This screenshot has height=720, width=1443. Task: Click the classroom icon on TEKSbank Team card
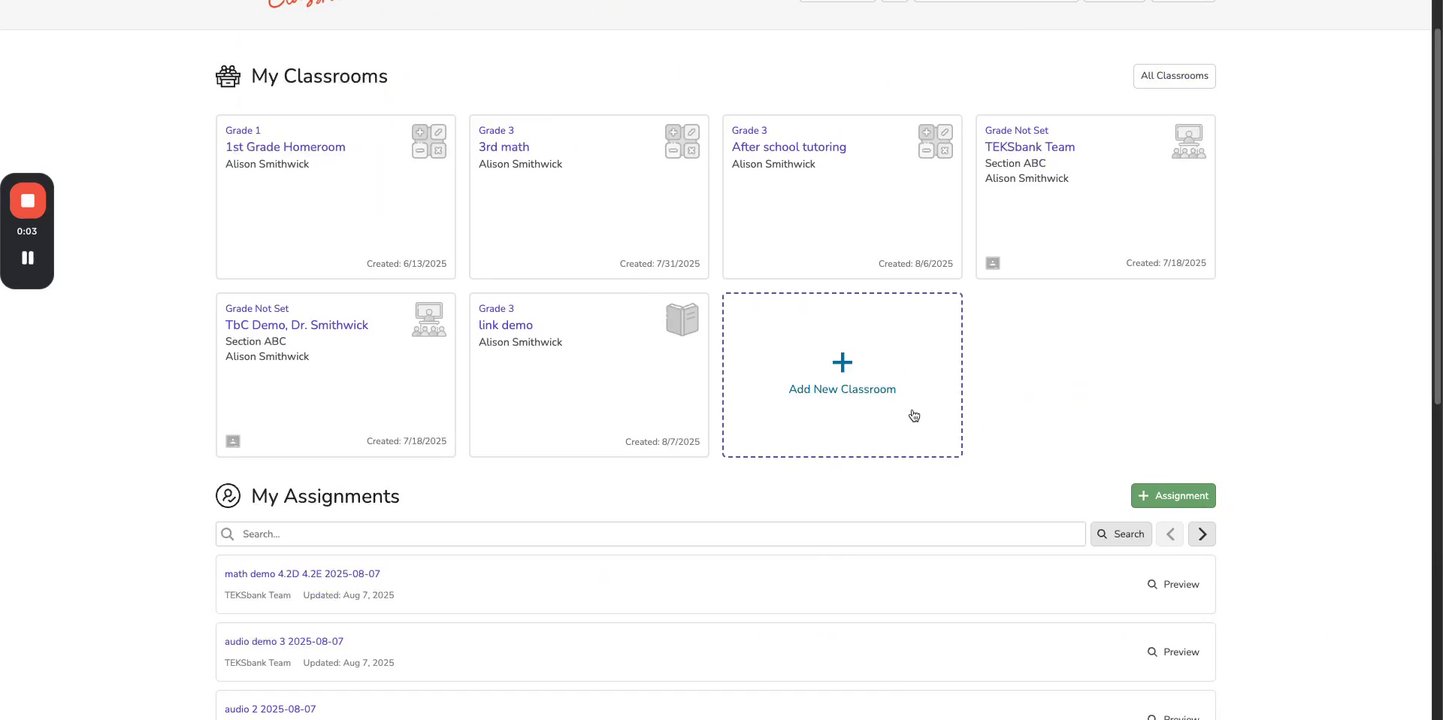tap(1188, 141)
